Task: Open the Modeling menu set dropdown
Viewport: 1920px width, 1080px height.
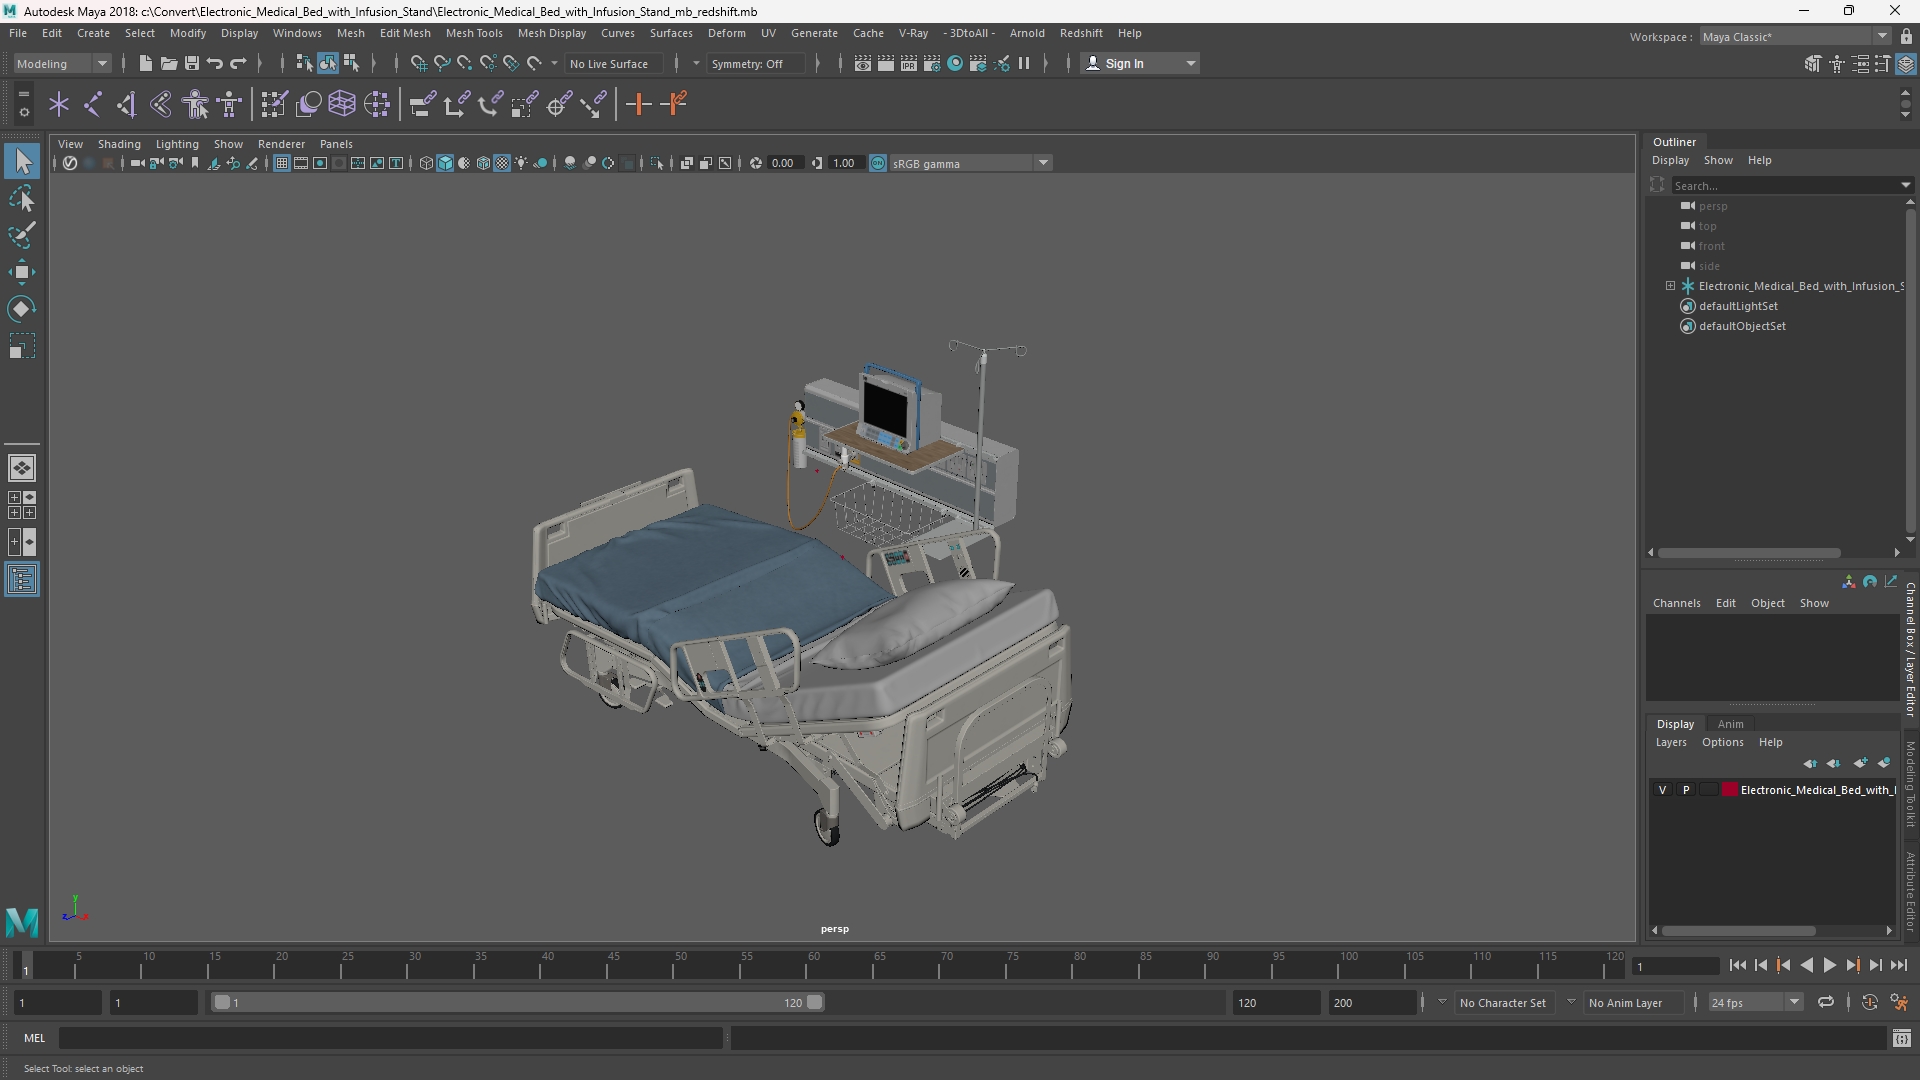Action: [62, 63]
